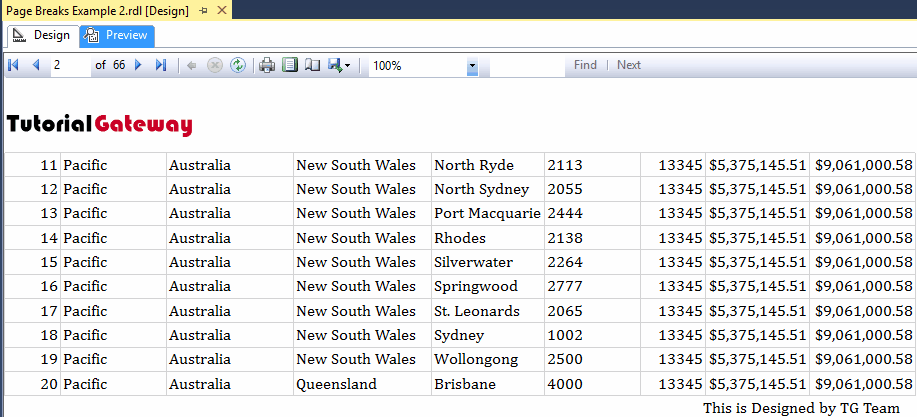The width and height of the screenshot is (917, 417).
Task: Go to the first report page
Action: point(13,65)
